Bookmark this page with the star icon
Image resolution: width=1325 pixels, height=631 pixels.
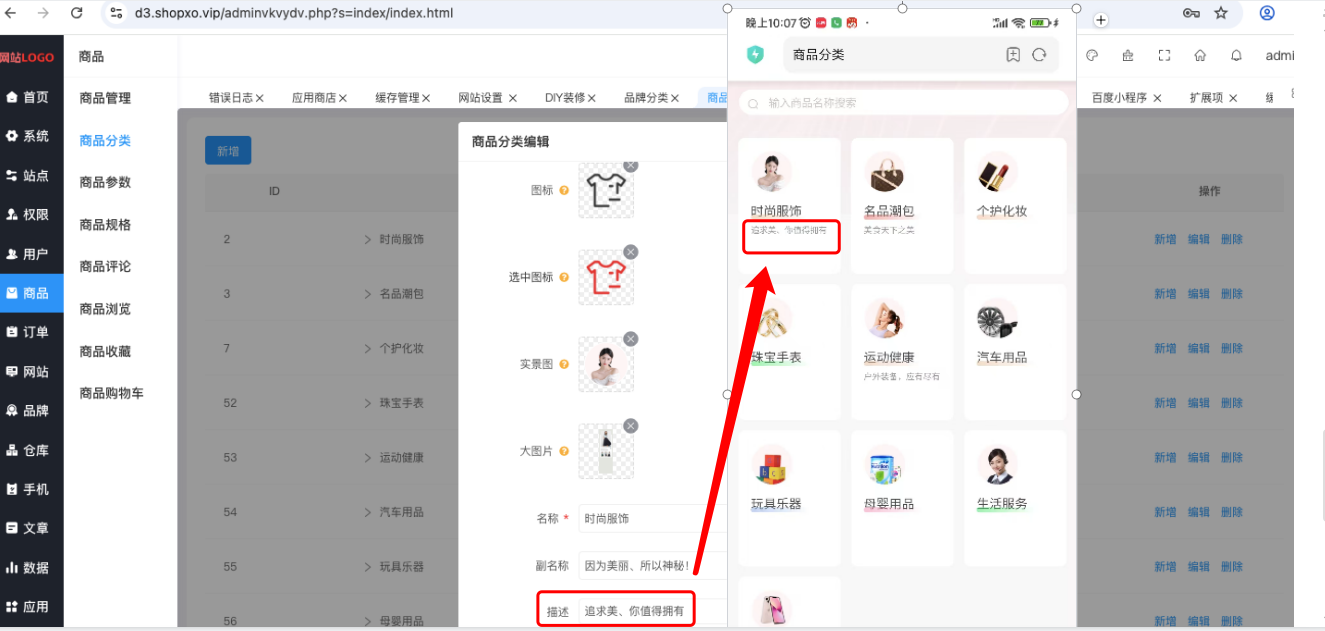pos(1221,13)
